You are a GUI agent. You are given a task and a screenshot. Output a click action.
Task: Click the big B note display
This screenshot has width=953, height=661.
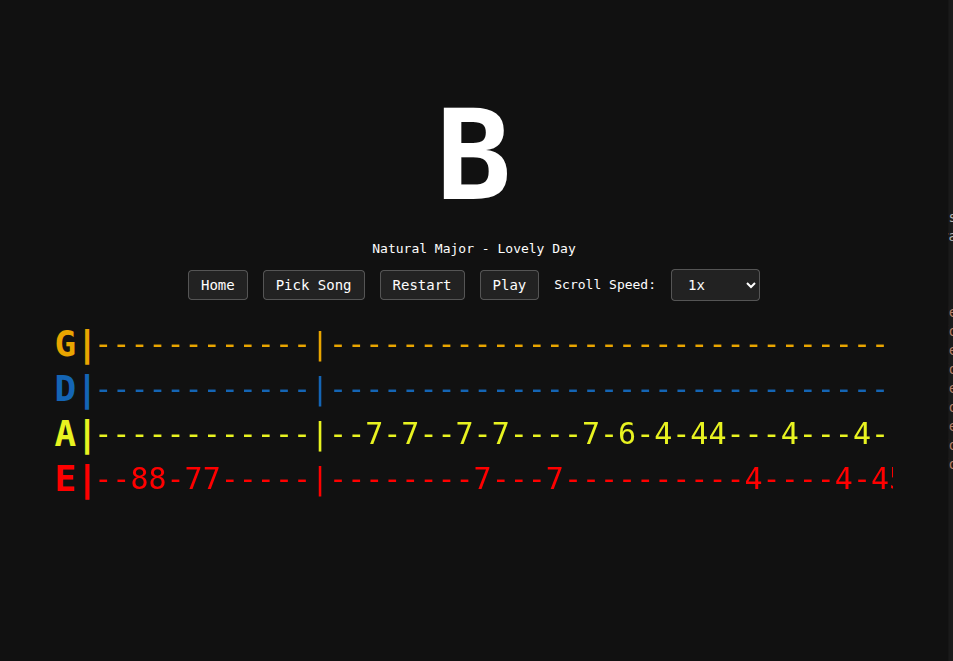[474, 153]
